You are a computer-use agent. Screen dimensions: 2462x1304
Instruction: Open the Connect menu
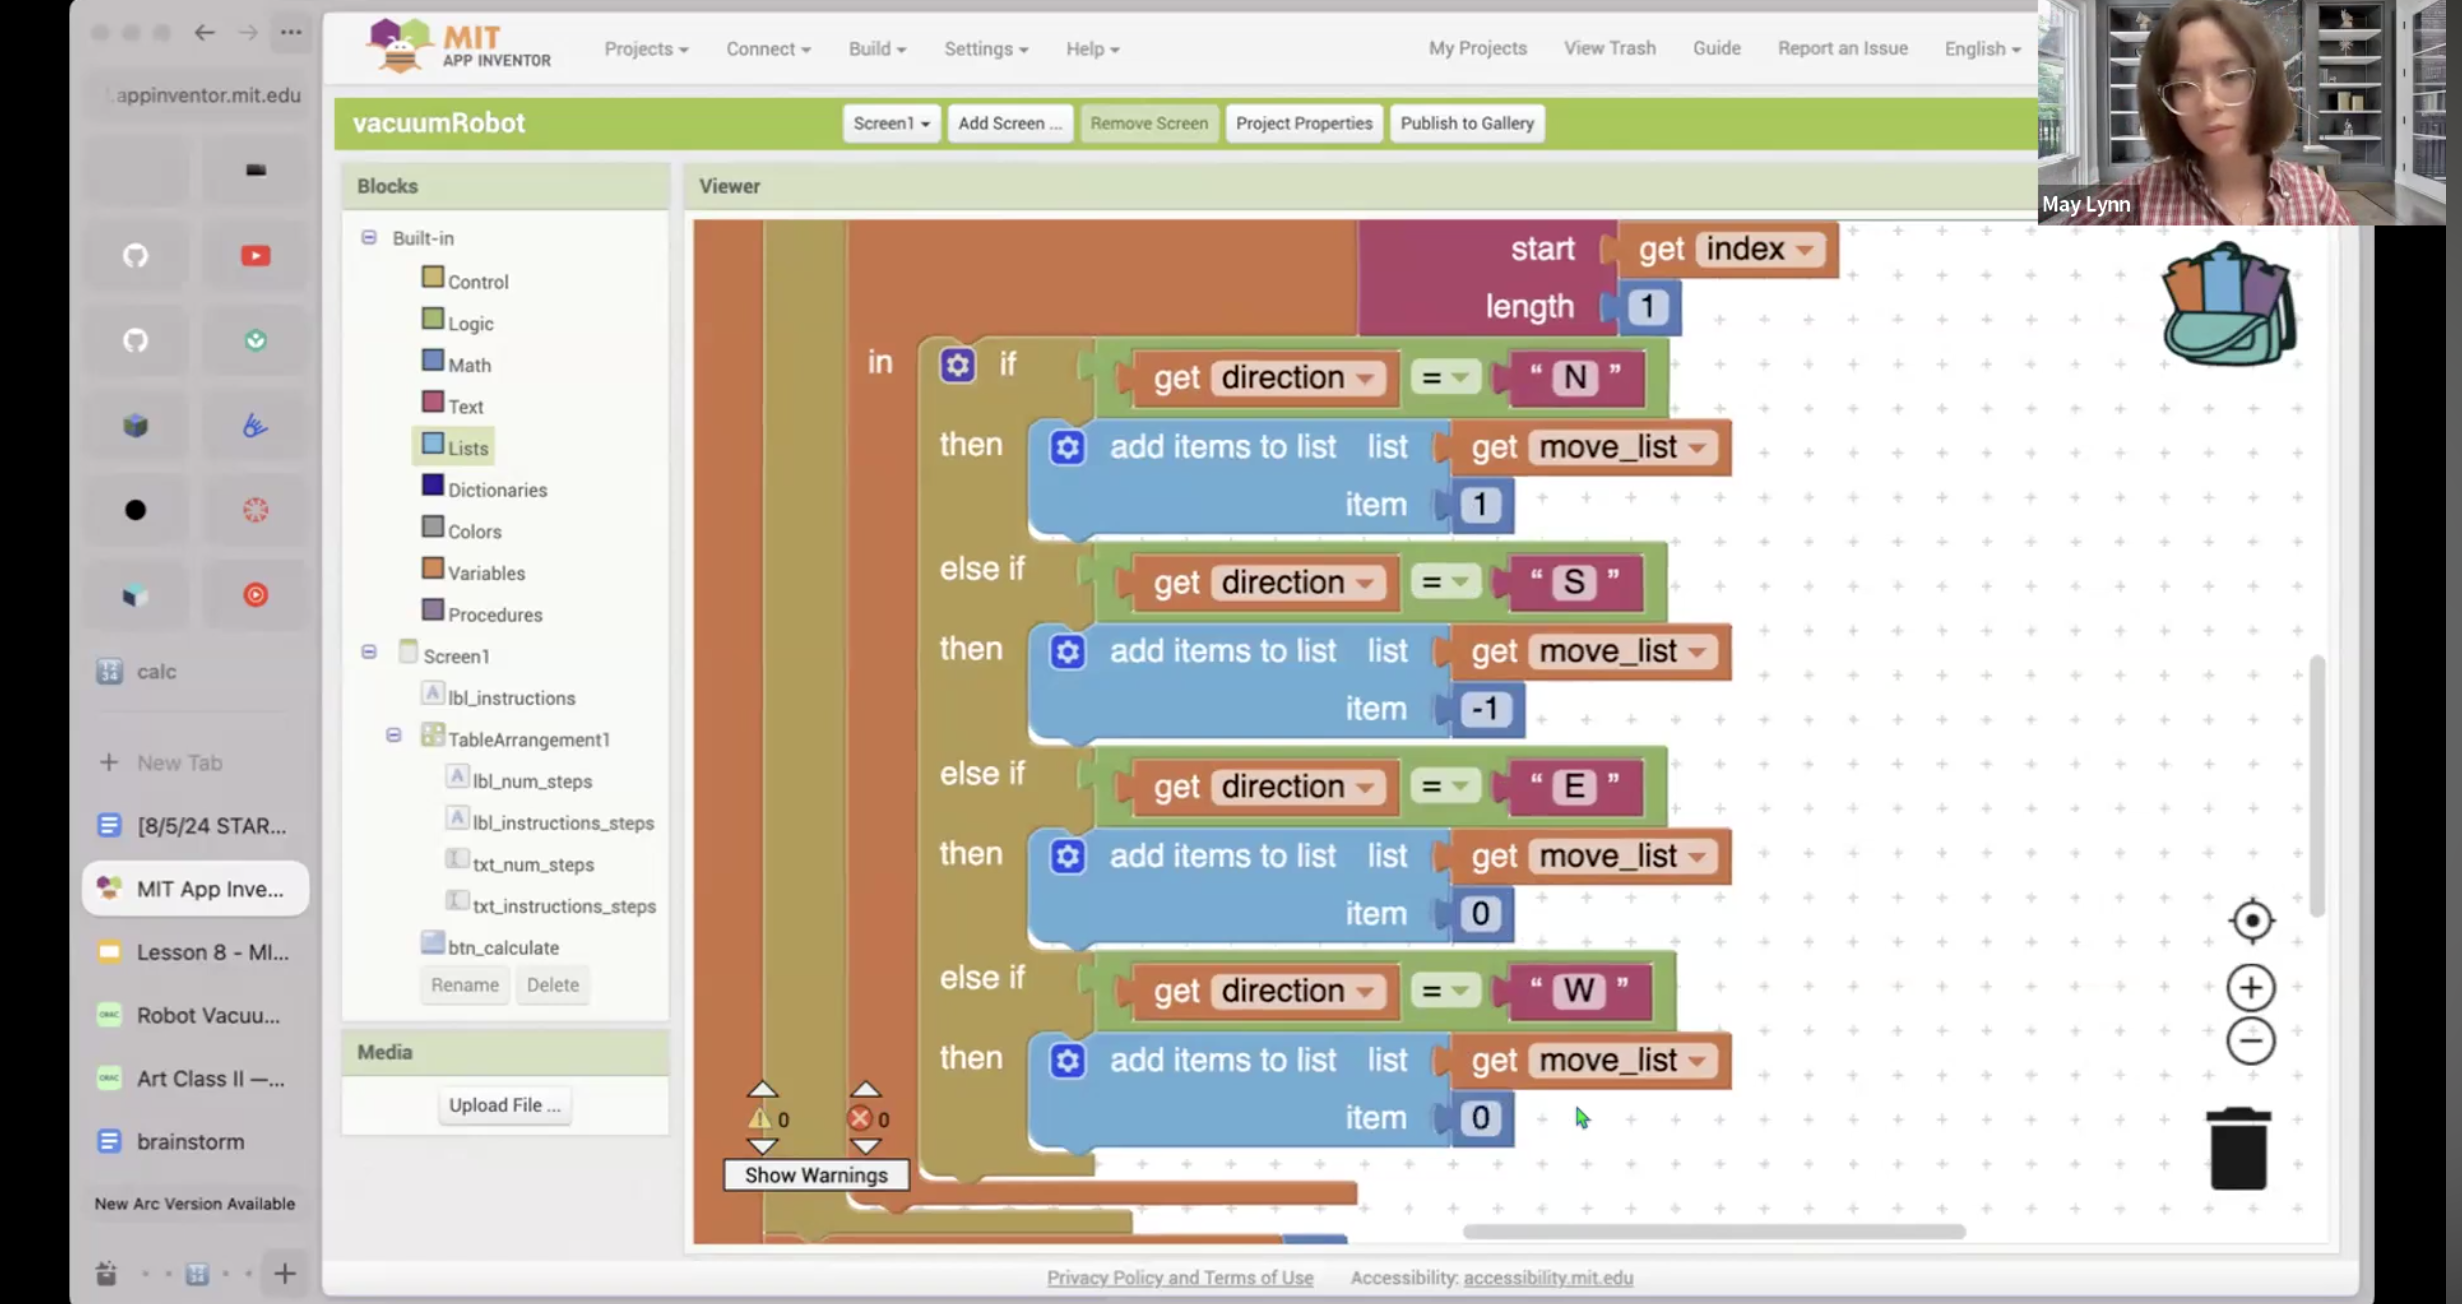tap(767, 48)
